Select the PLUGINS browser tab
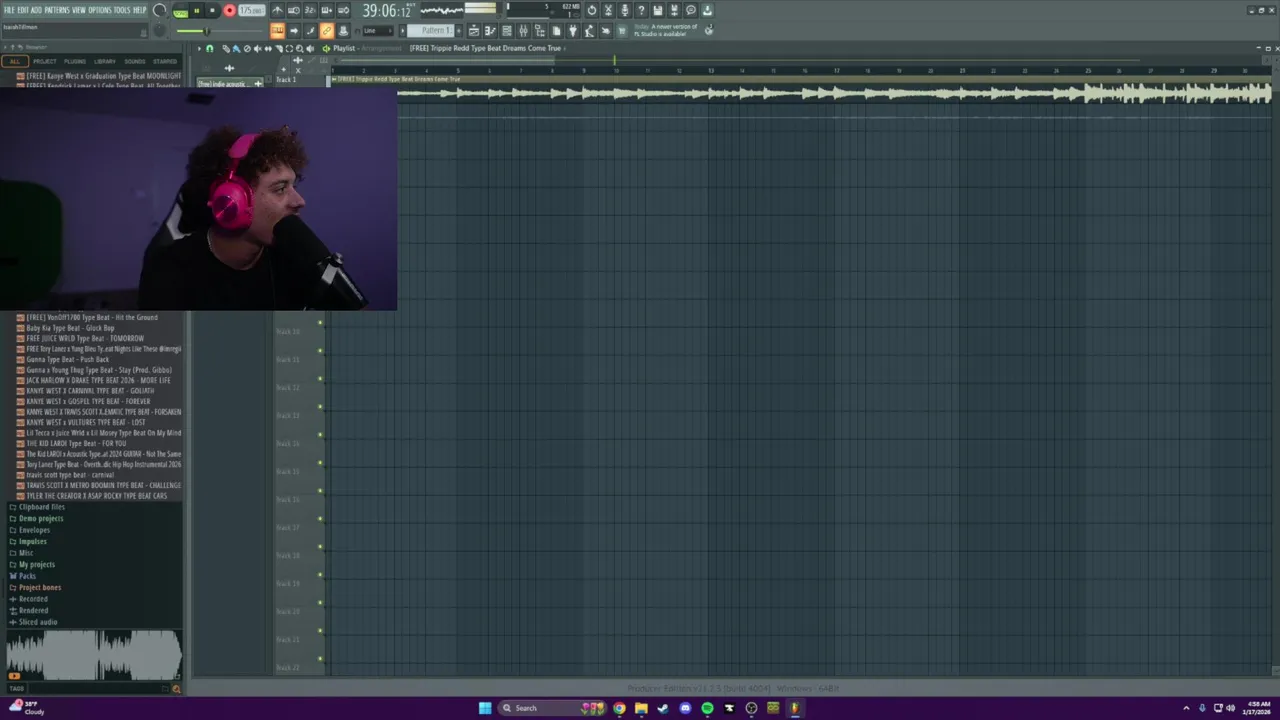 click(x=75, y=61)
